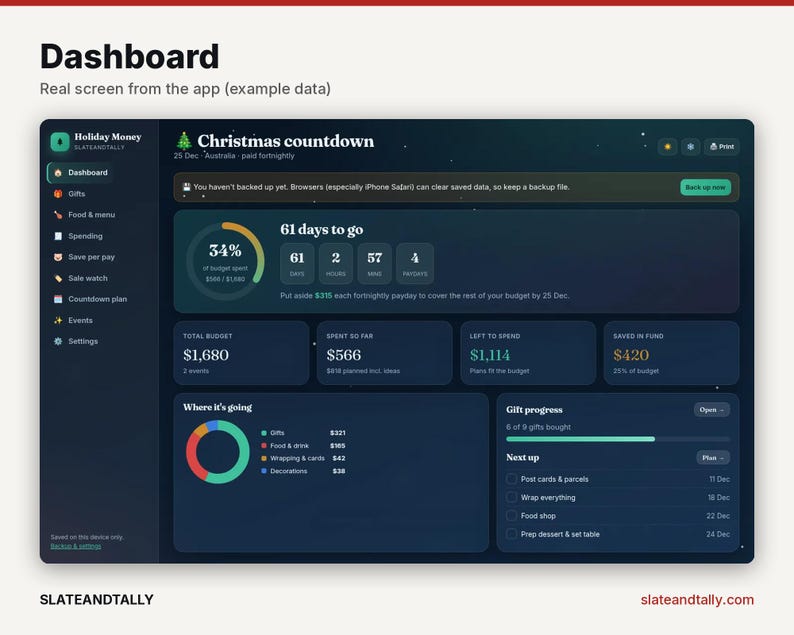Image resolution: width=794 pixels, height=635 pixels.
Task: Click the Holiday Money tree logo icon
Action: (x=60, y=142)
